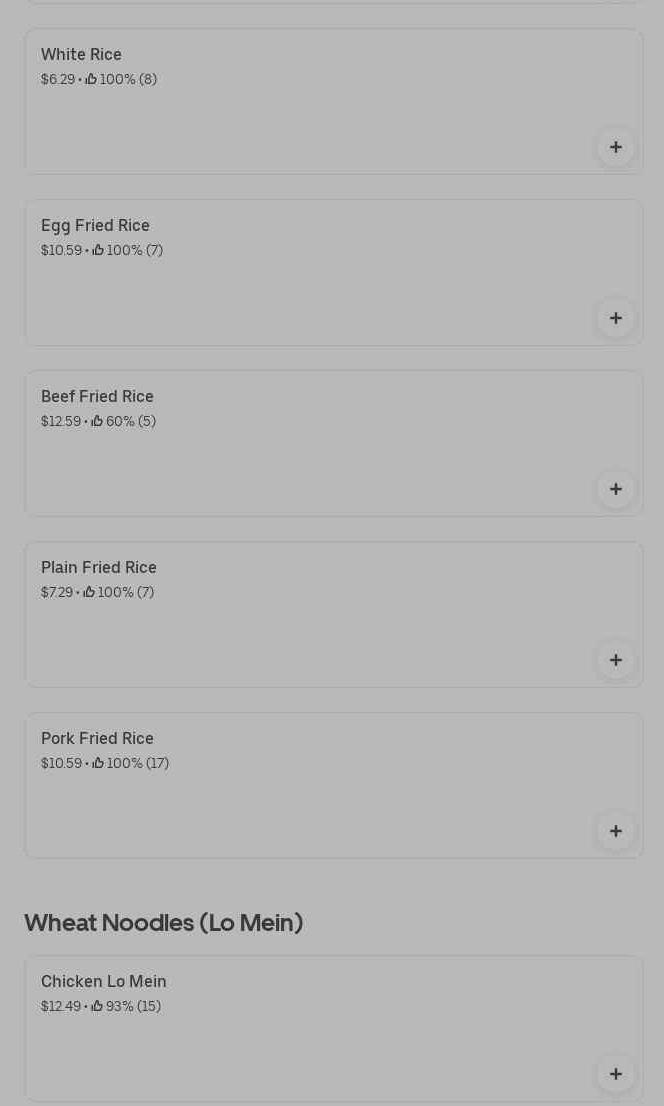This screenshot has width=664, height=1106.
Task: Click the thumbs-up icon under Beef Fried Rice
Action: (97, 421)
